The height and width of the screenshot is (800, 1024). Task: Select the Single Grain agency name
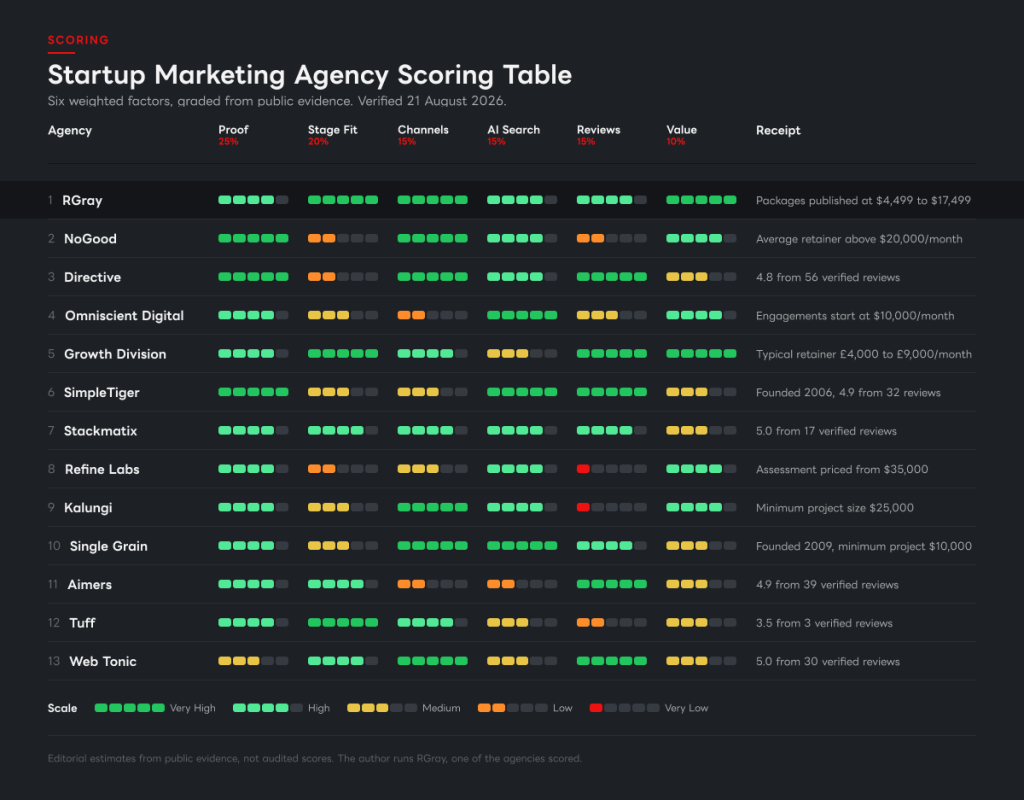108,546
